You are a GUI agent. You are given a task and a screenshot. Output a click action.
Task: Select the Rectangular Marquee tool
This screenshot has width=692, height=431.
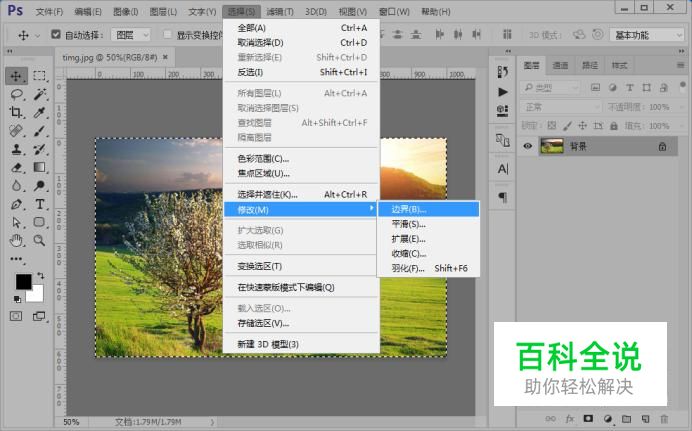click(x=39, y=75)
